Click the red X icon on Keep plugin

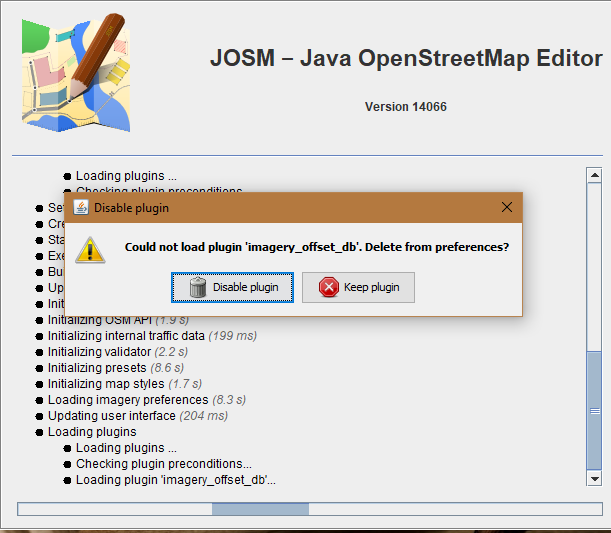point(328,287)
